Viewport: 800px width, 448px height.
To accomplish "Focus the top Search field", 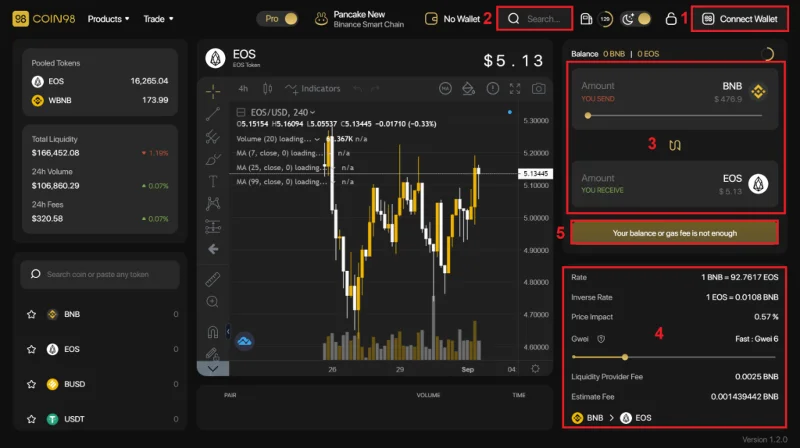I will click(x=535, y=19).
